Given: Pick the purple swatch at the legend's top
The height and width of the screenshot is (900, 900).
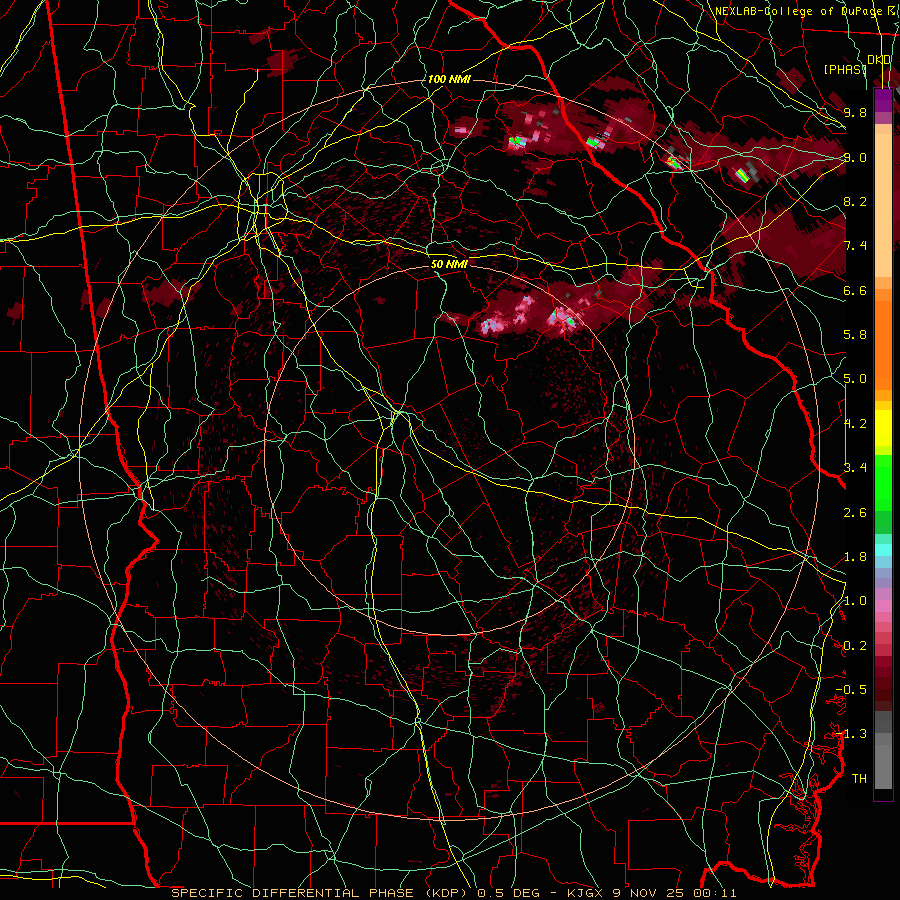Looking at the screenshot, I should coord(883,100).
